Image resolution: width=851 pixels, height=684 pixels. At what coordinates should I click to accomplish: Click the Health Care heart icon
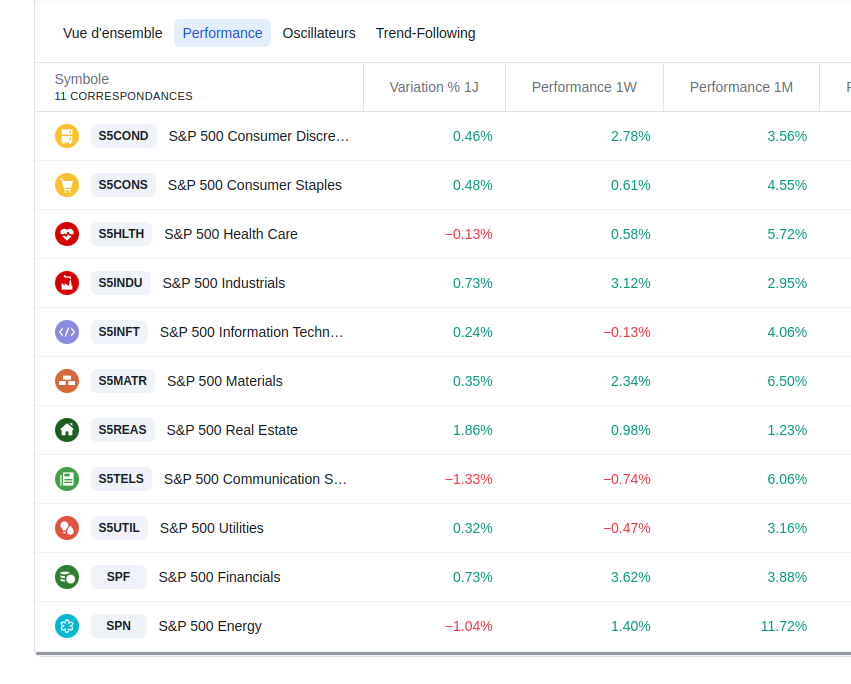click(67, 234)
